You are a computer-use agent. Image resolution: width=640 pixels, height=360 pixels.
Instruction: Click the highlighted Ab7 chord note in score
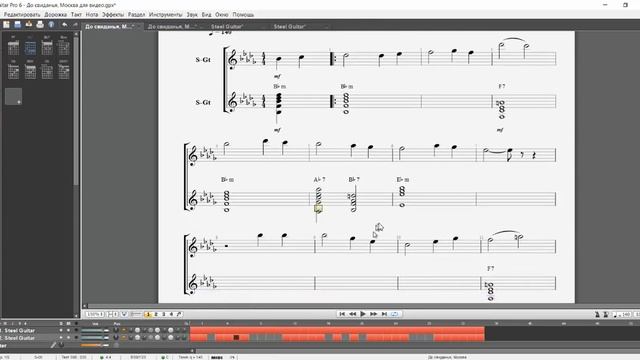[318, 209]
